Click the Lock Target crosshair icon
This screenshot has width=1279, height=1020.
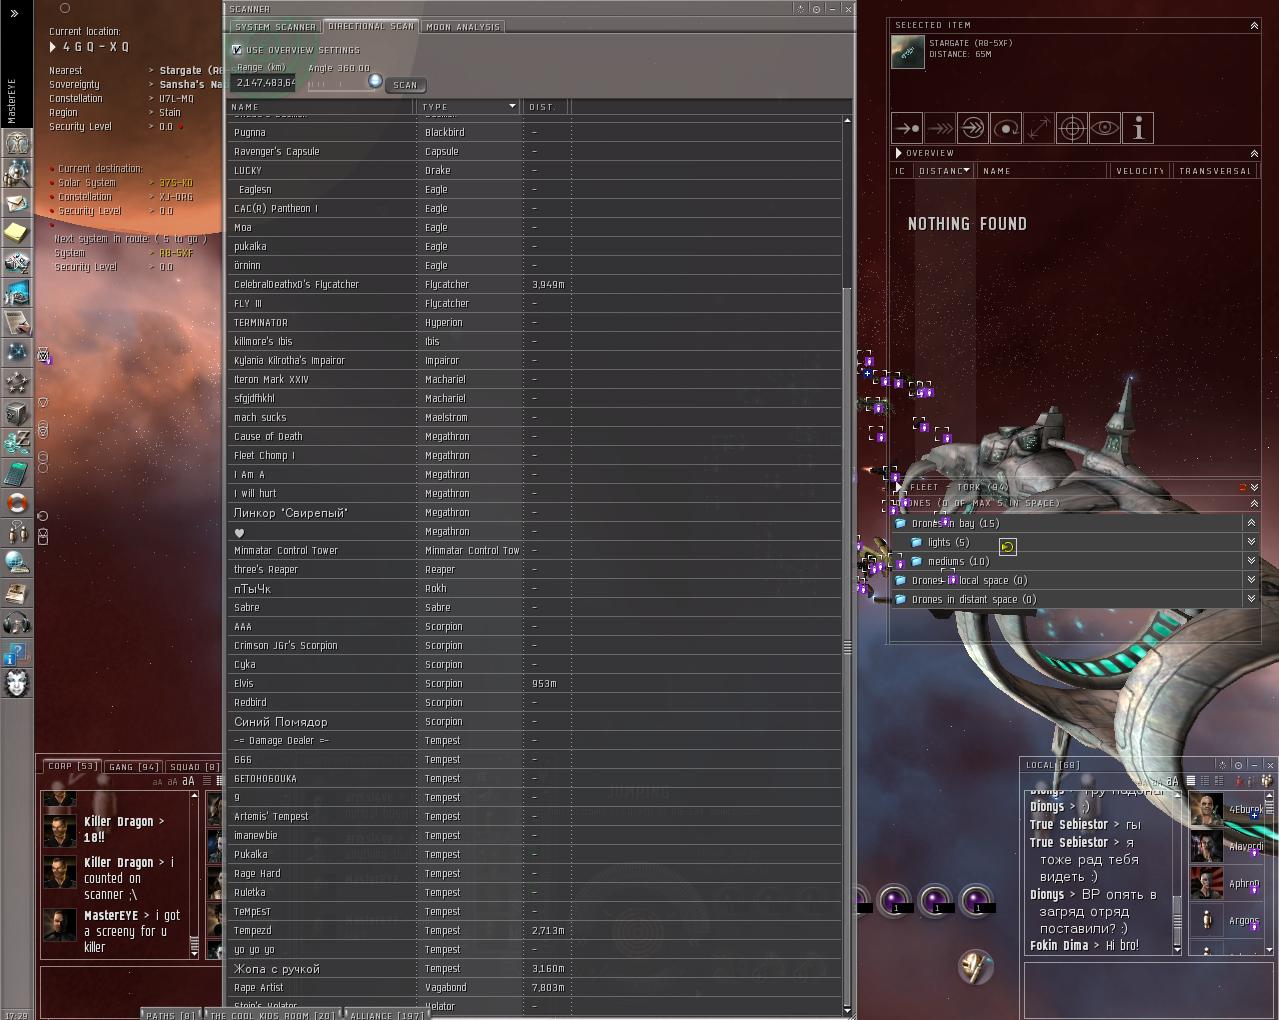(1072, 128)
